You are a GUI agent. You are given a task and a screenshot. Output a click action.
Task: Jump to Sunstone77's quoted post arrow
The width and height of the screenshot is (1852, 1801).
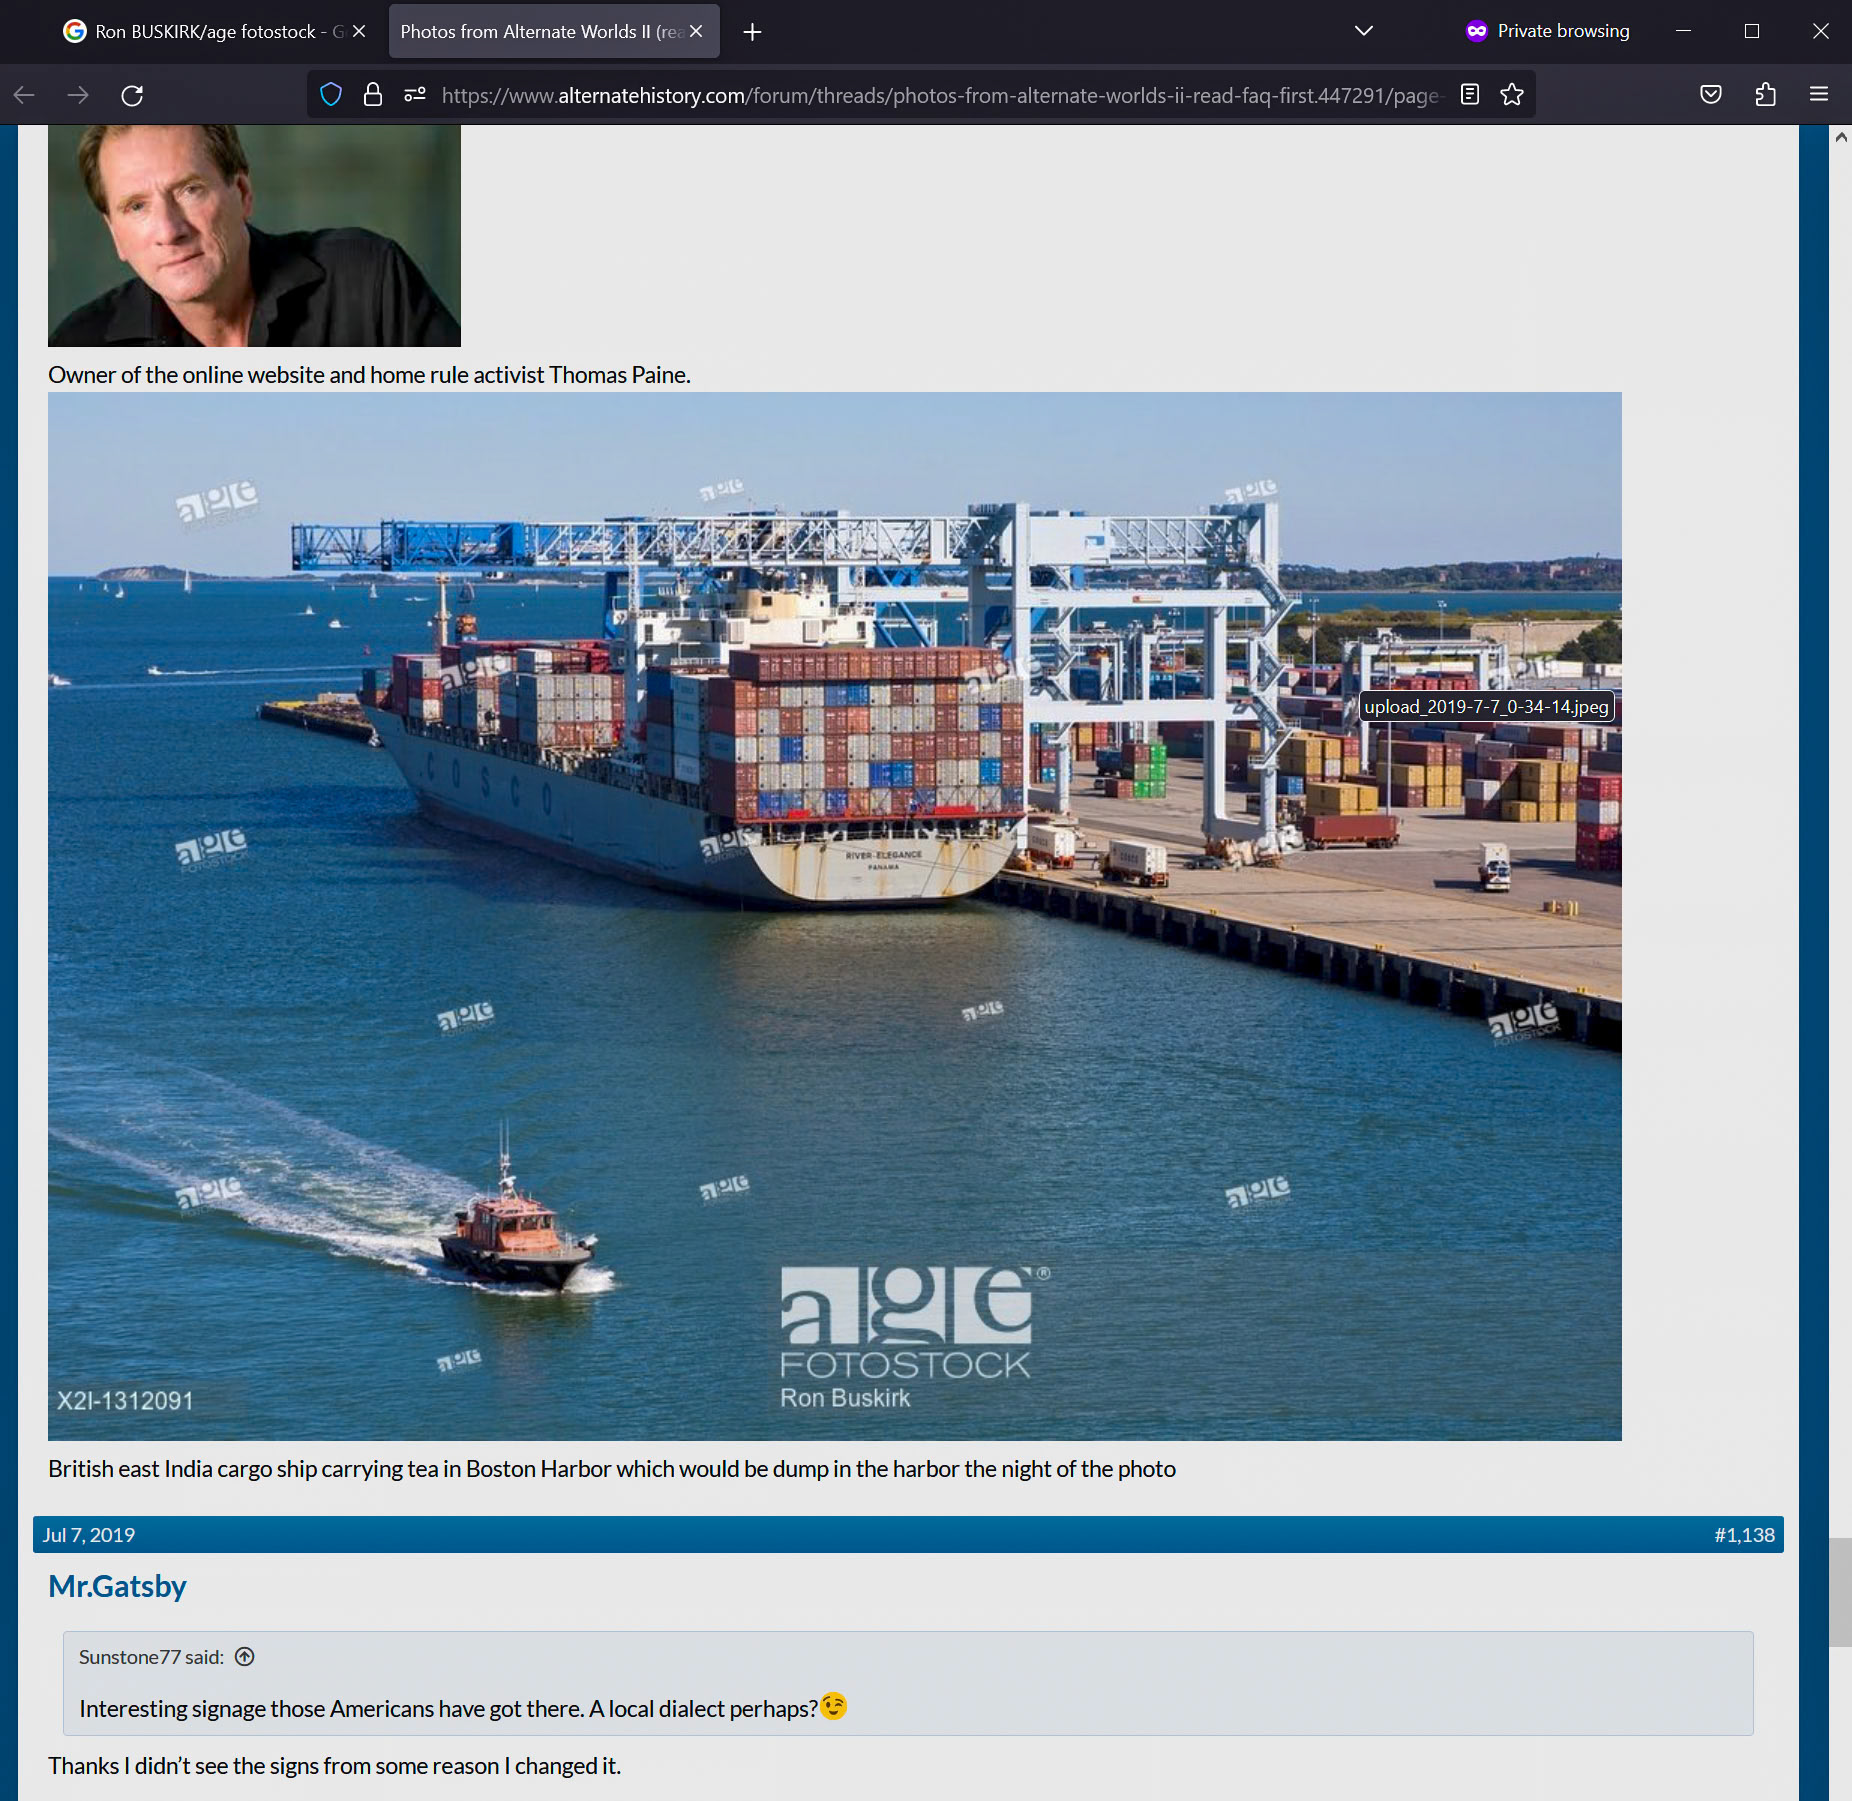point(245,1657)
